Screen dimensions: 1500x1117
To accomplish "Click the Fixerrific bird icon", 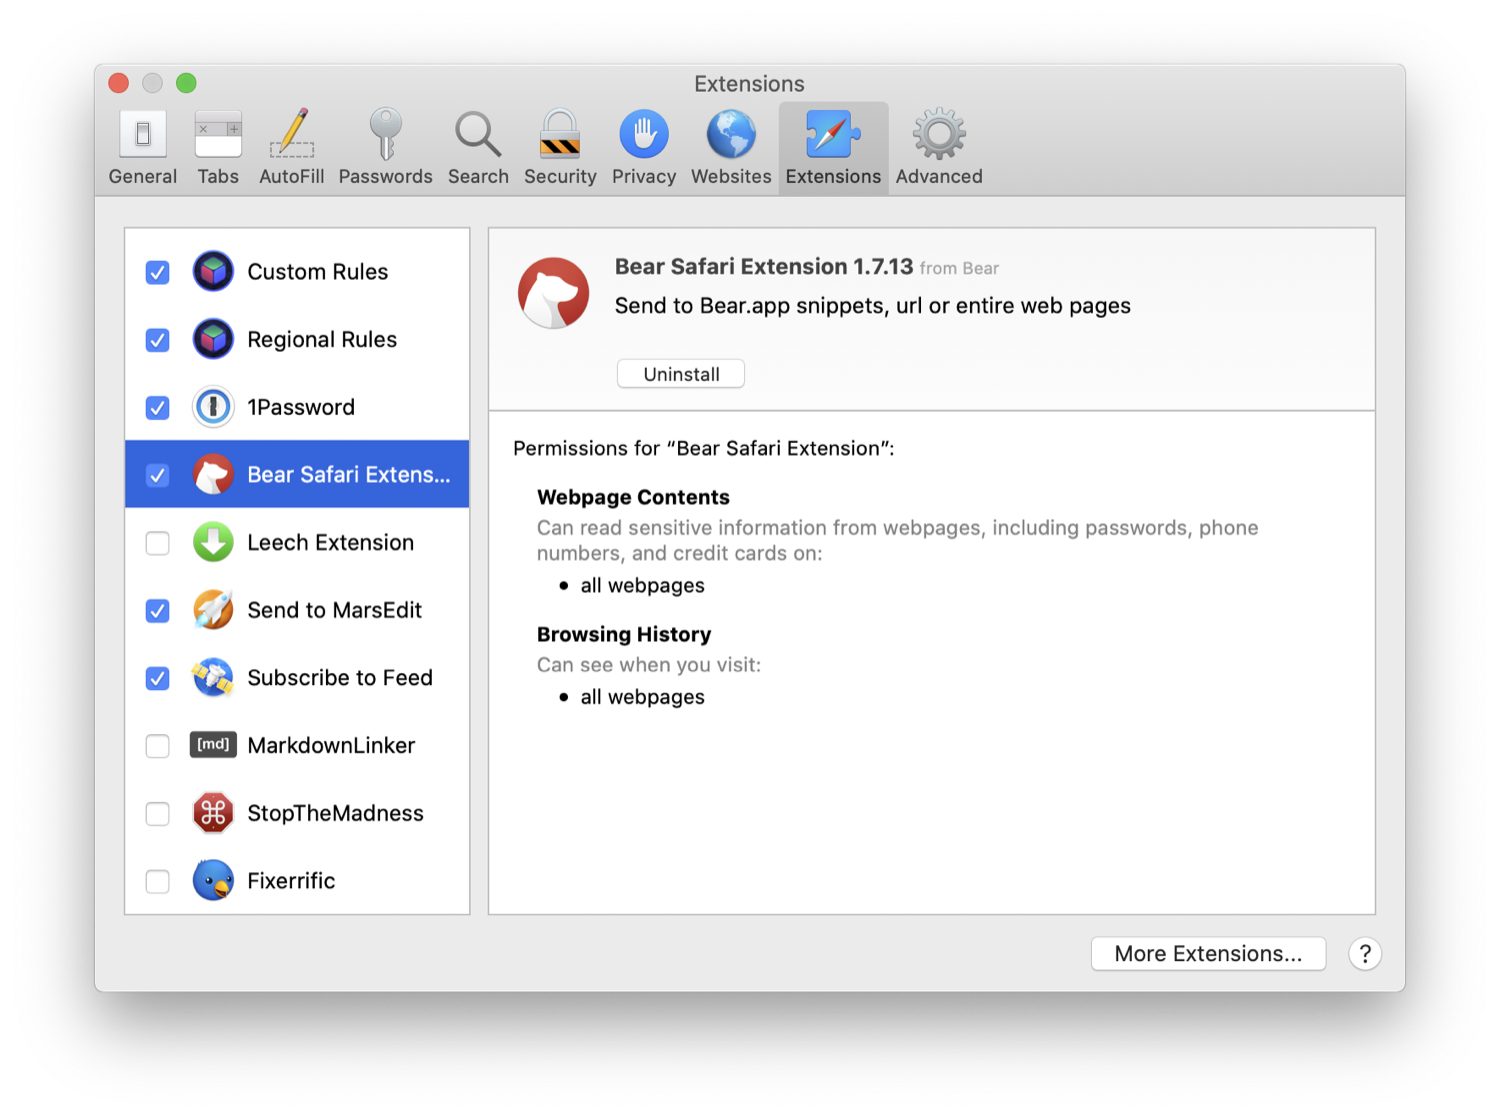I will click(213, 881).
